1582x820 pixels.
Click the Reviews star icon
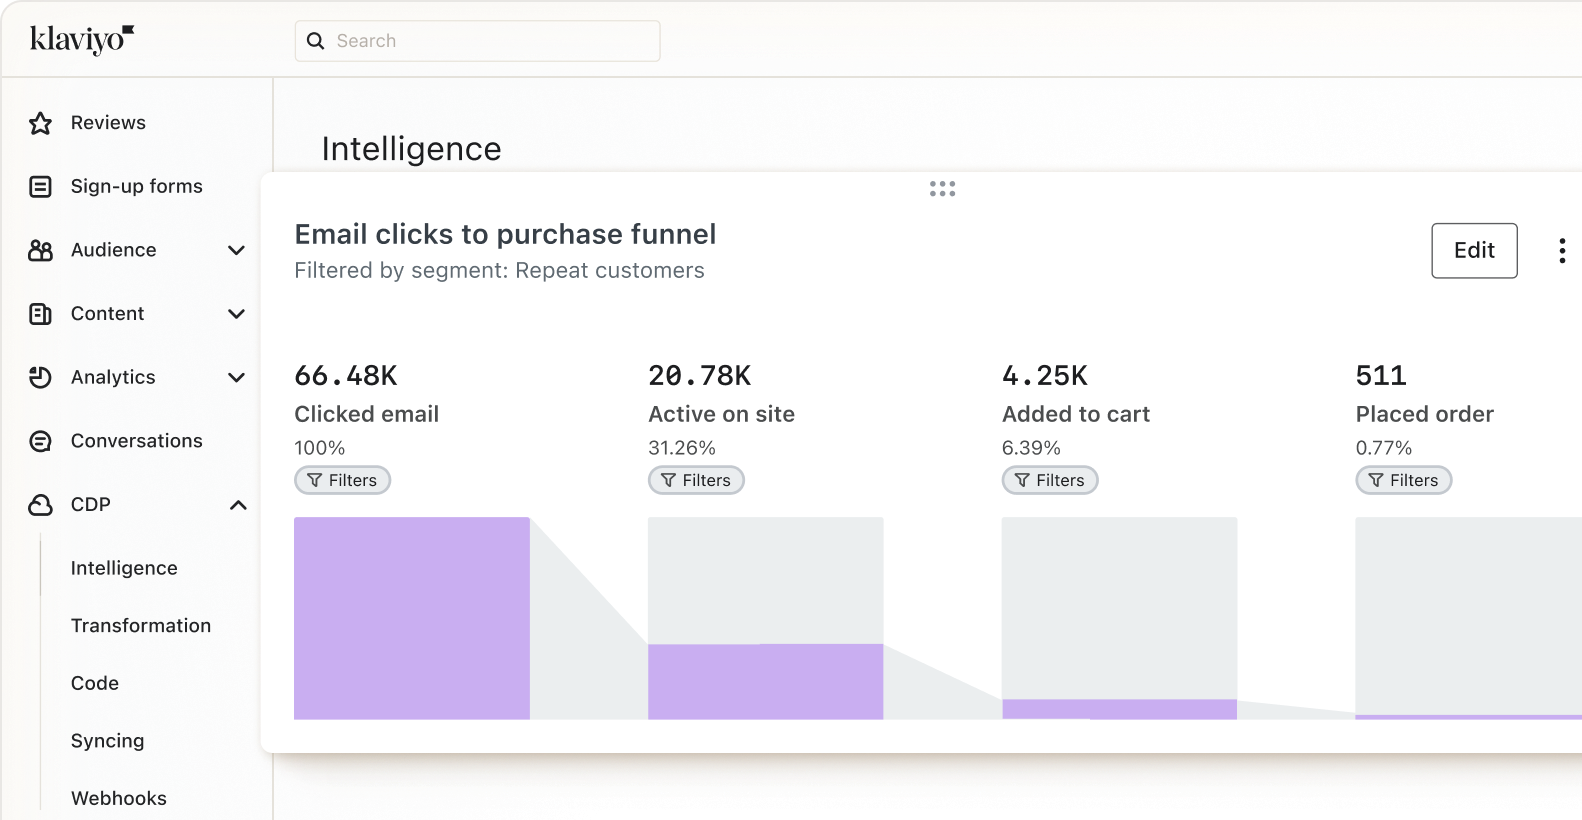[40, 123]
